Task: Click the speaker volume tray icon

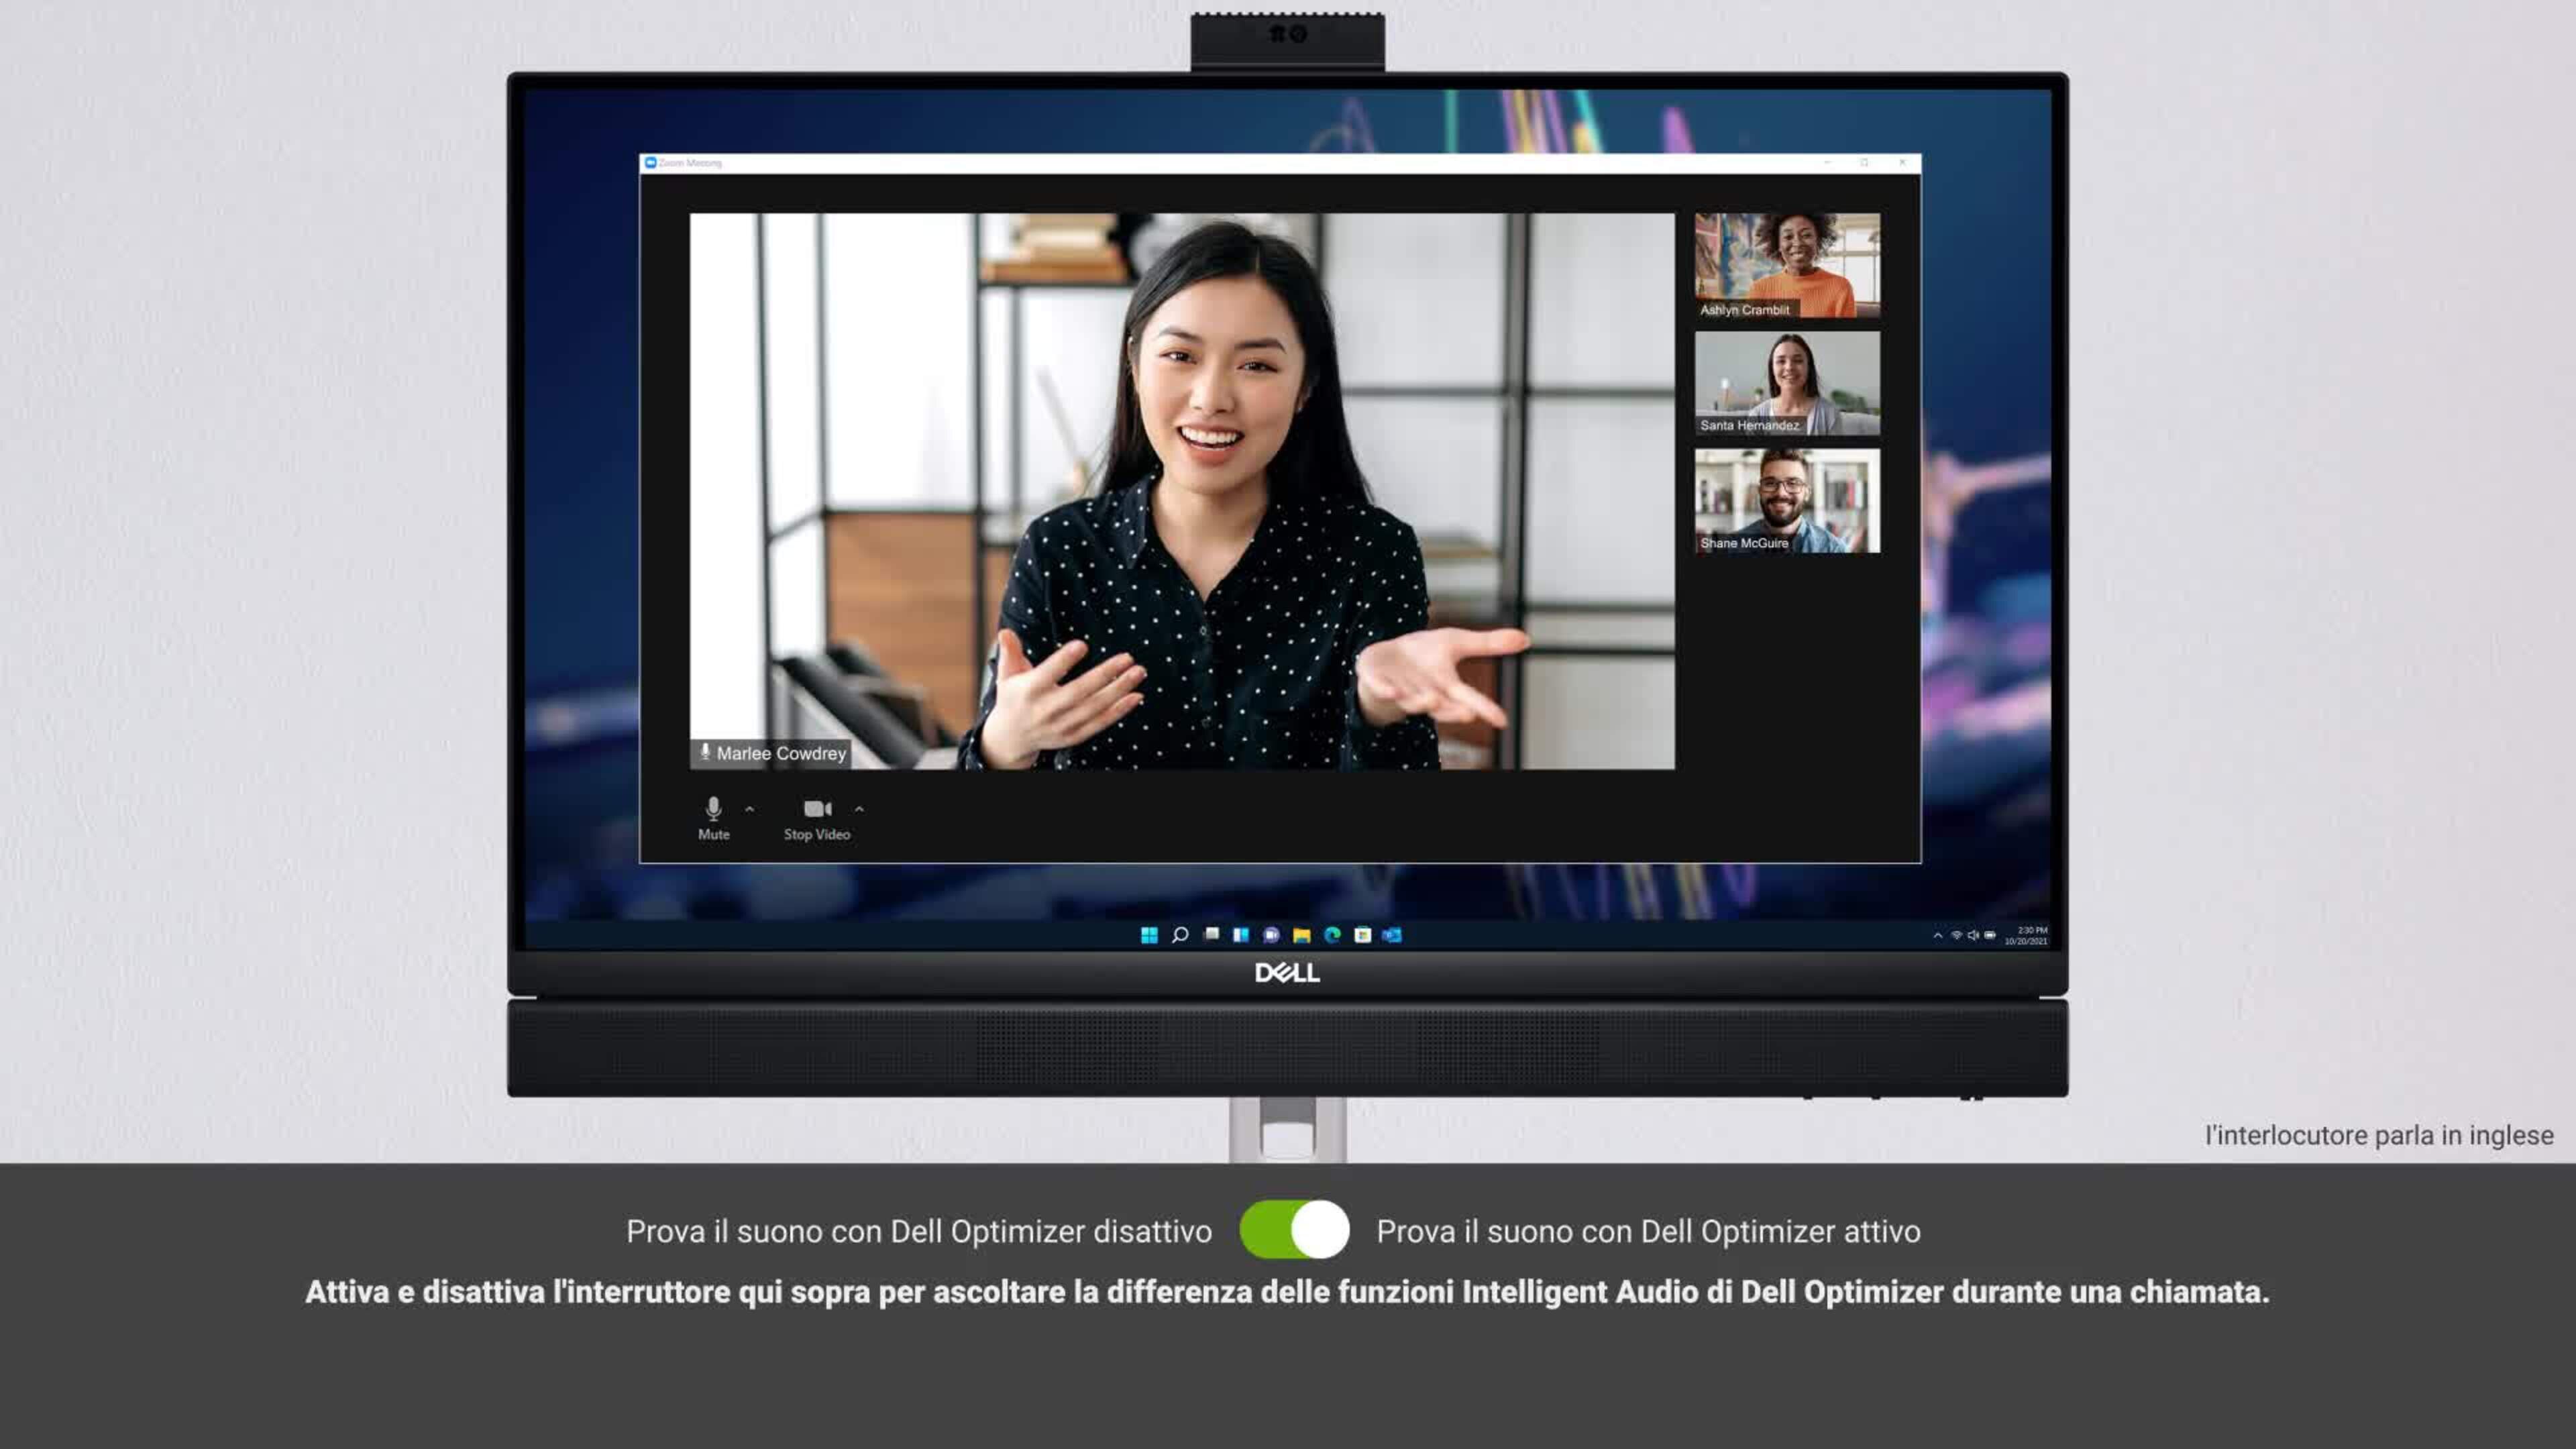Action: [1973, 936]
